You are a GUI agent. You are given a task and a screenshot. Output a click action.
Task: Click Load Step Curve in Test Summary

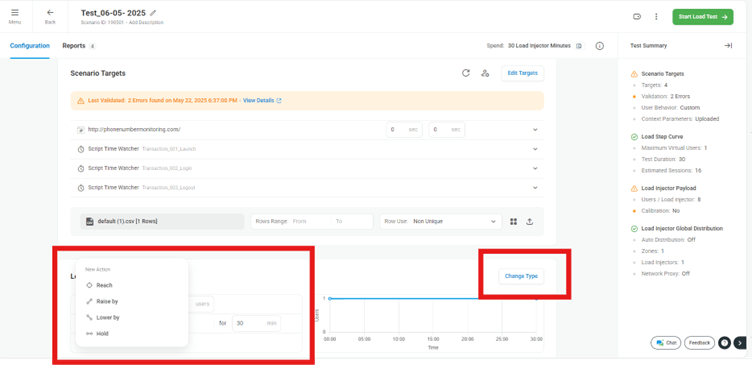(662, 137)
